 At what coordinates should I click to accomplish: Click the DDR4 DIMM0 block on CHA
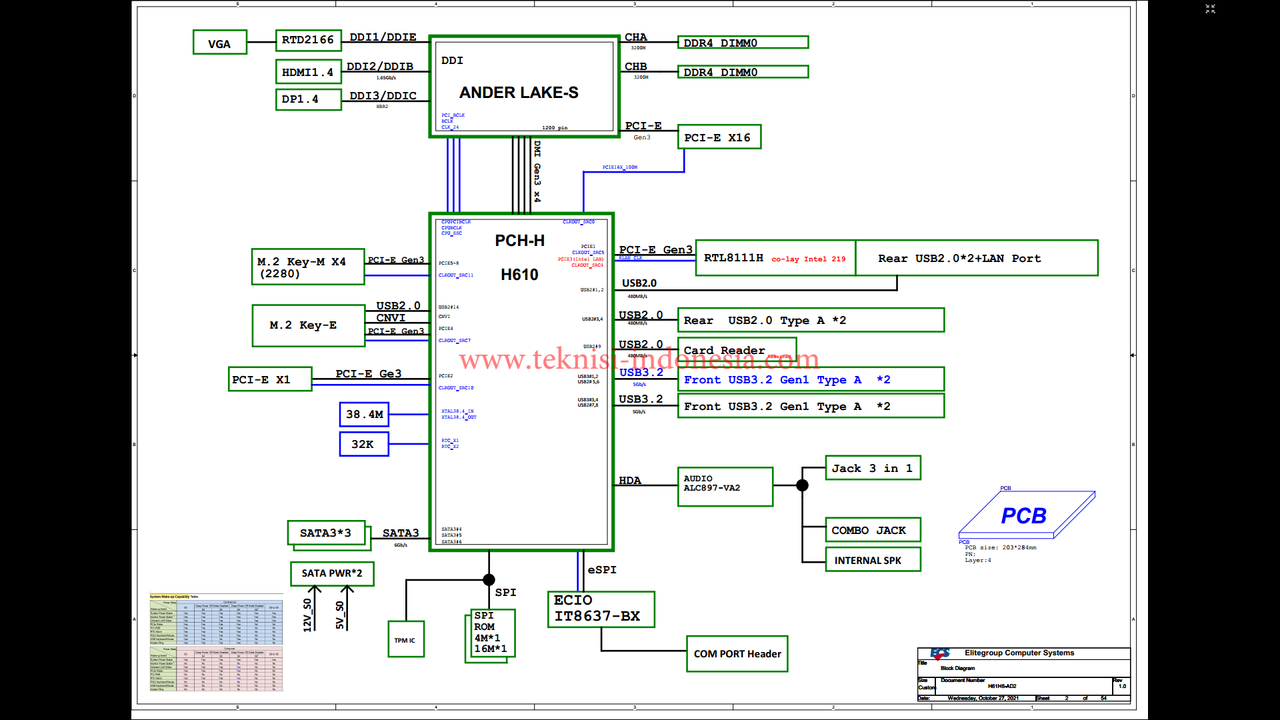[743, 43]
